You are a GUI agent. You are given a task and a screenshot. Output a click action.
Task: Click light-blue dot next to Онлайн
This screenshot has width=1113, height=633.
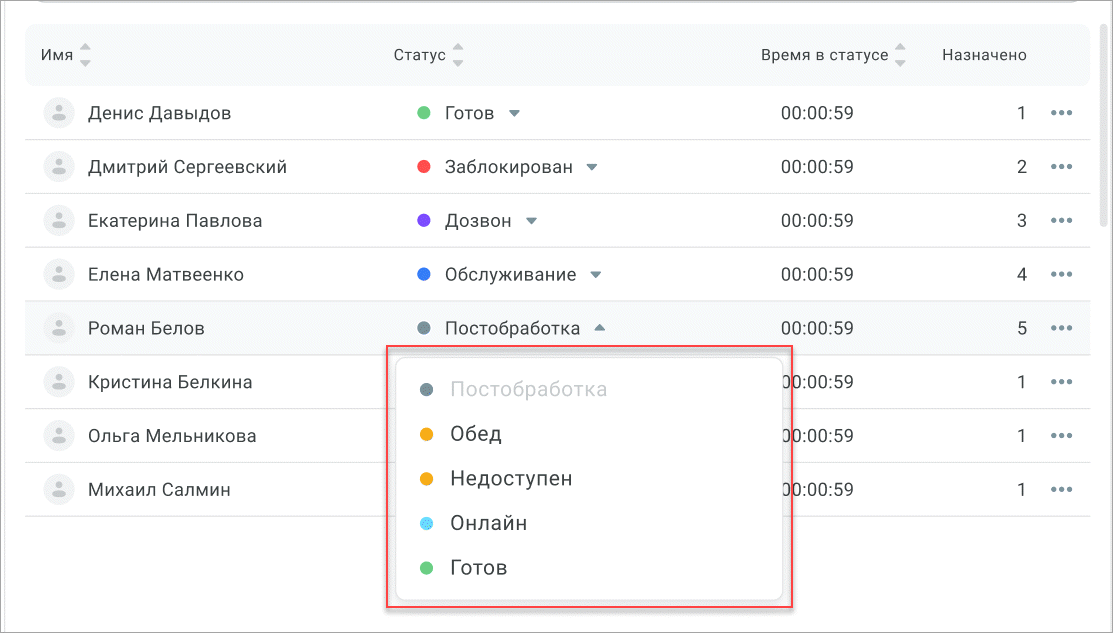(427, 524)
